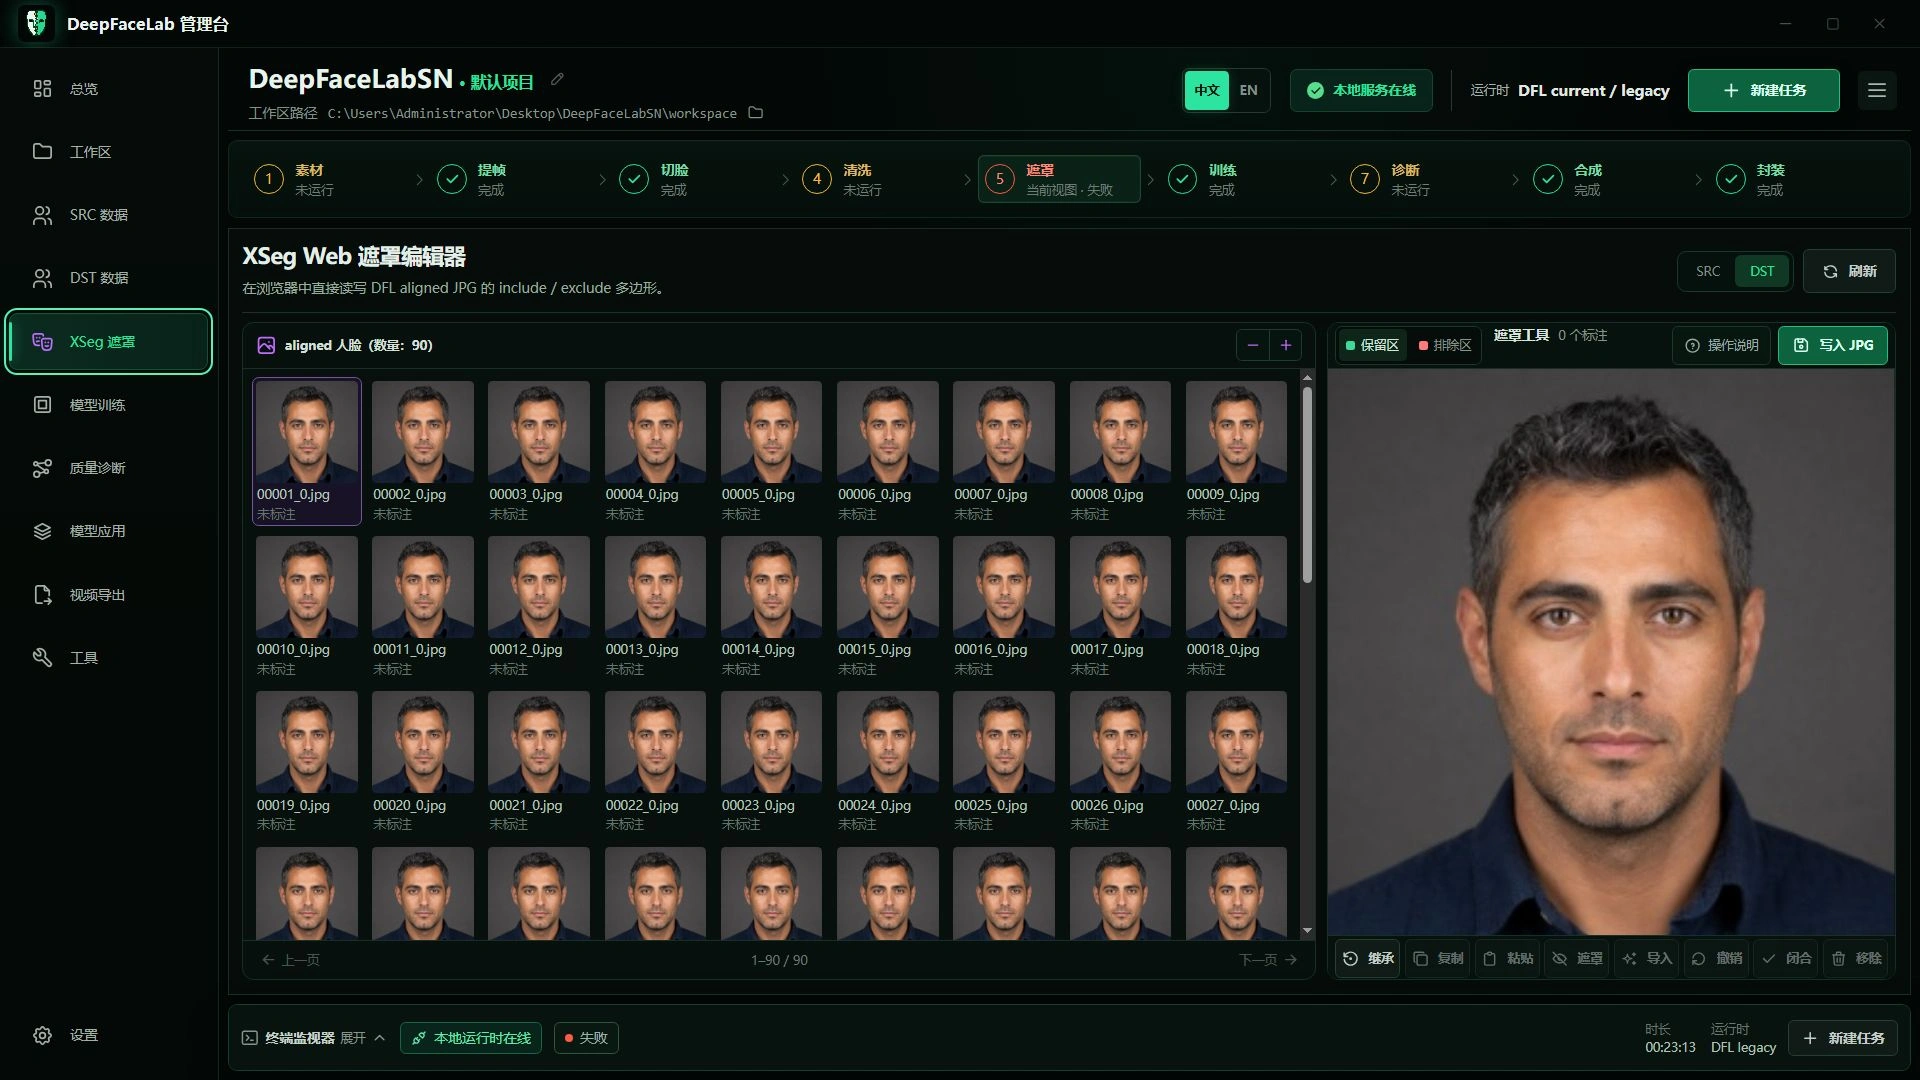This screenshot has width=1920, height=1080.
Task: Select thumbnail 00009_0.jpg
Action: pos(1236,451)
